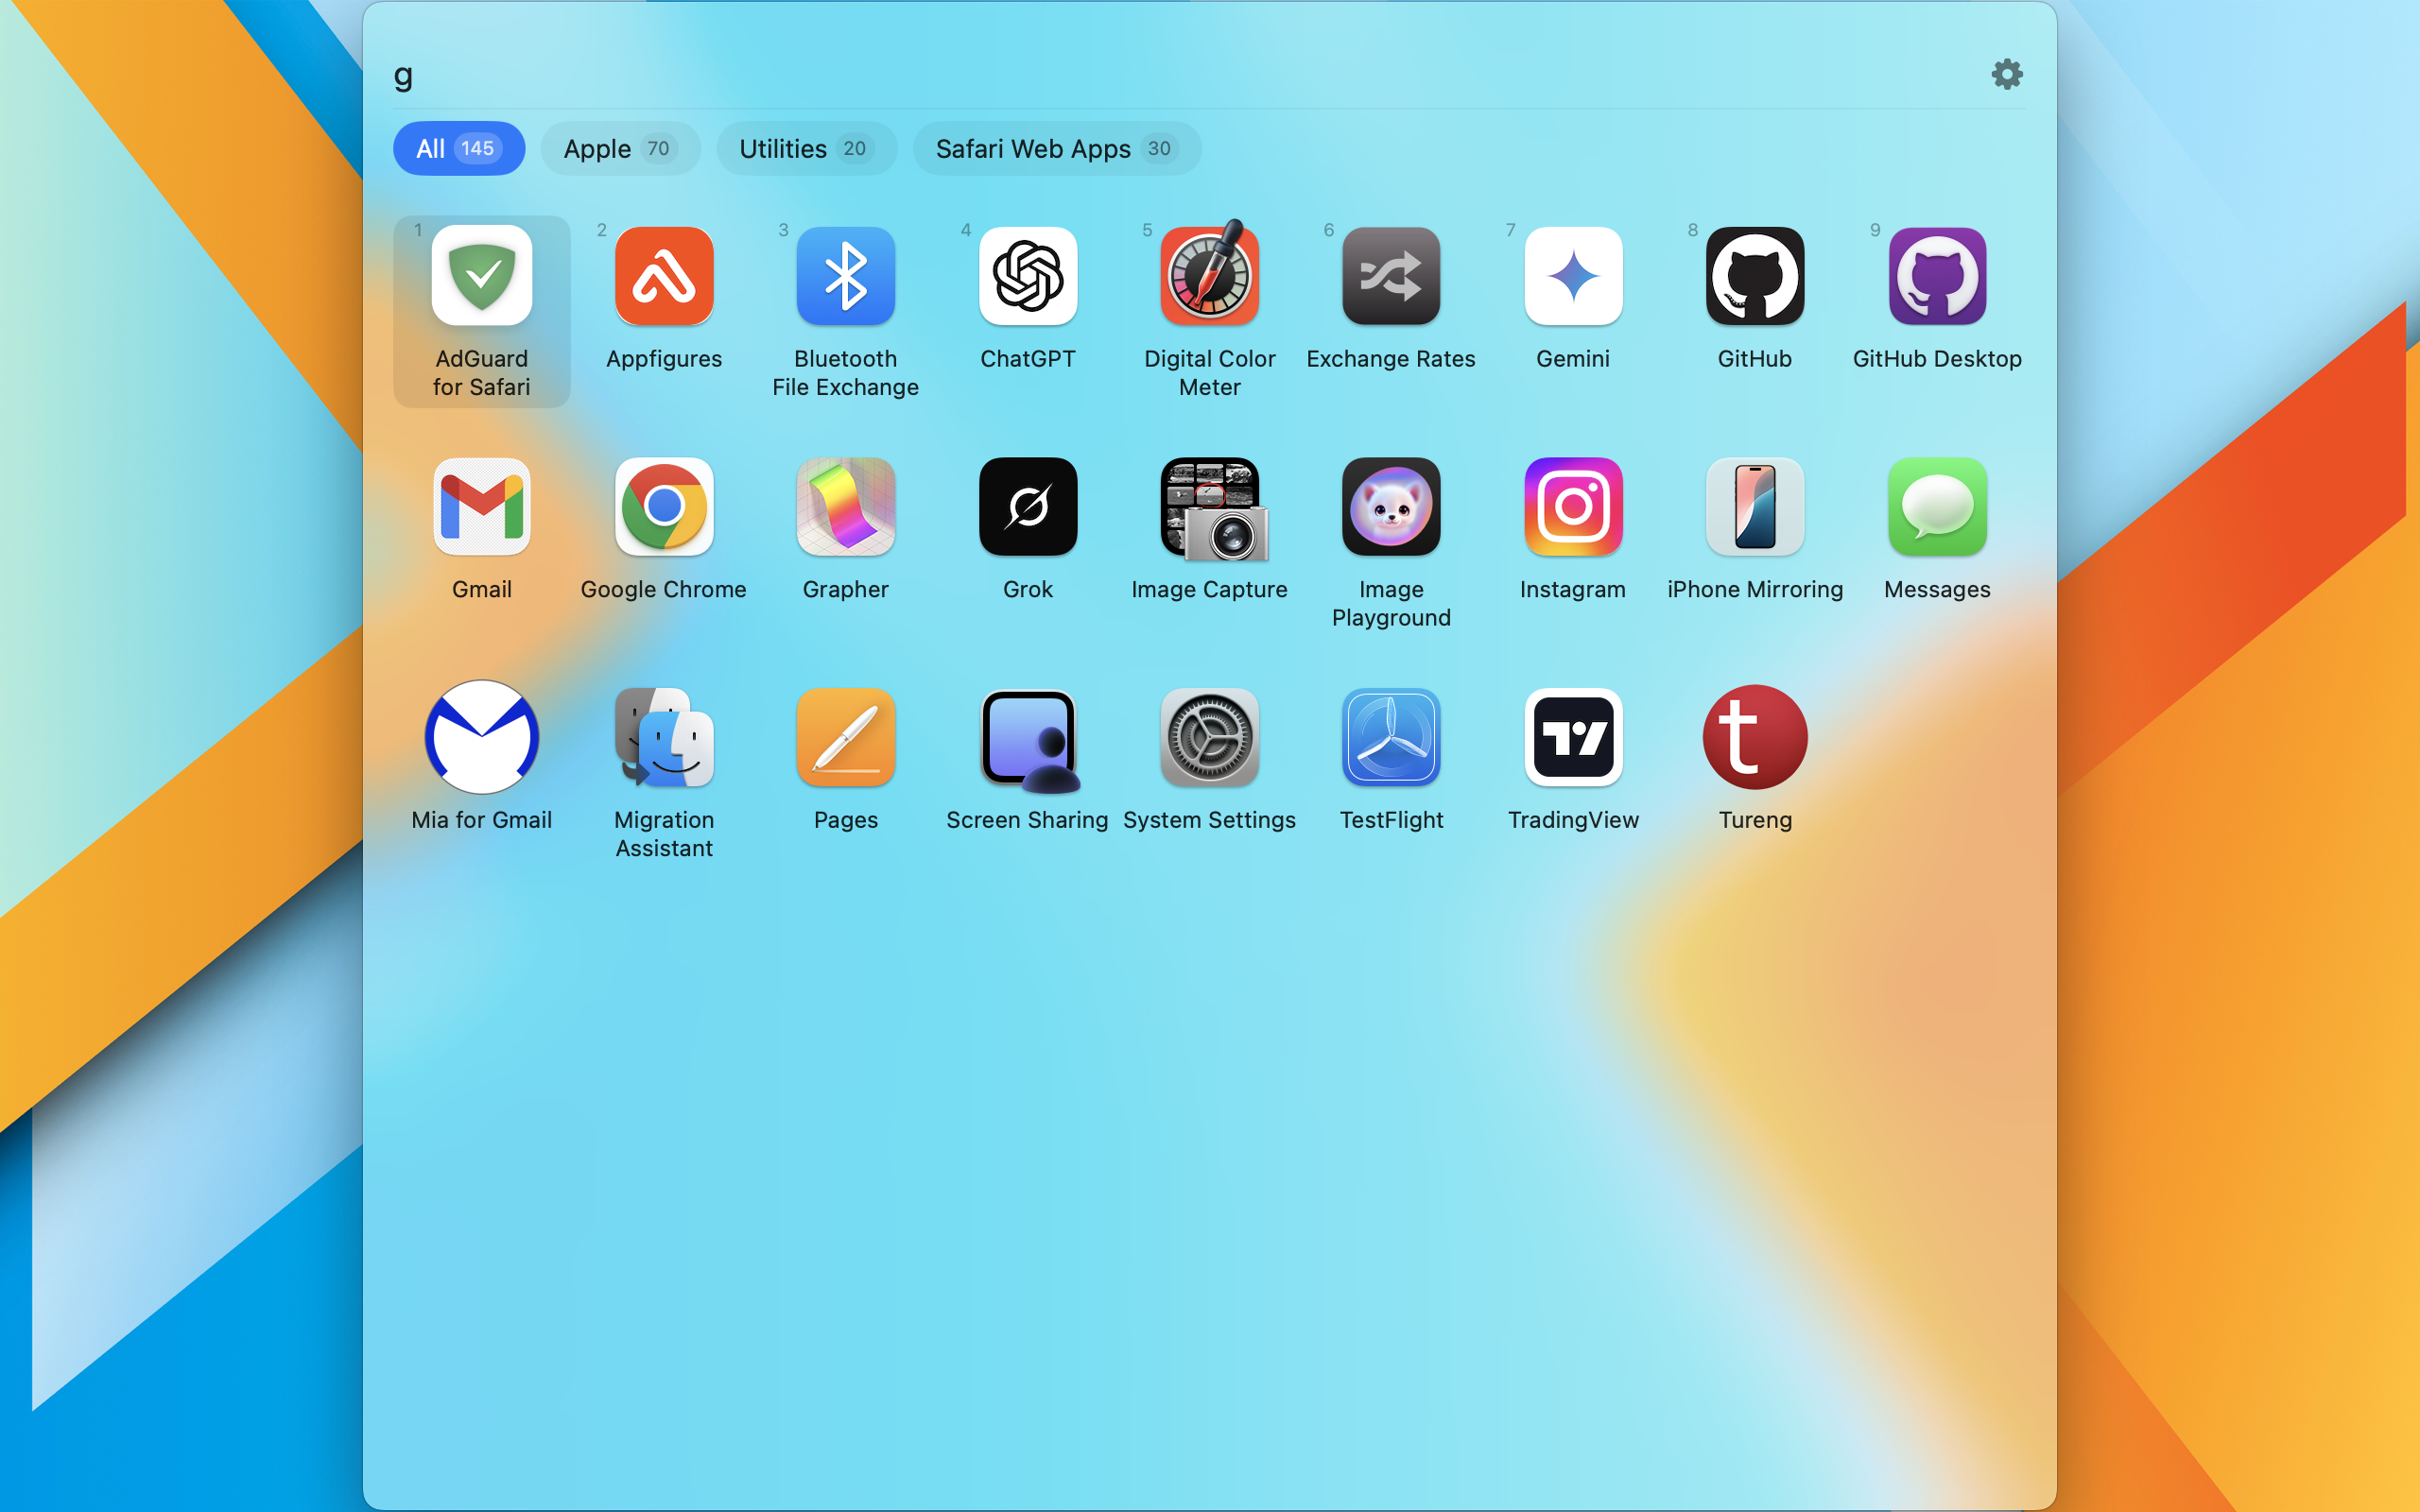Launch GitHub Desktop
The height and width of the screenshot is (1512, 2420).
click(x=1936, y=276)
